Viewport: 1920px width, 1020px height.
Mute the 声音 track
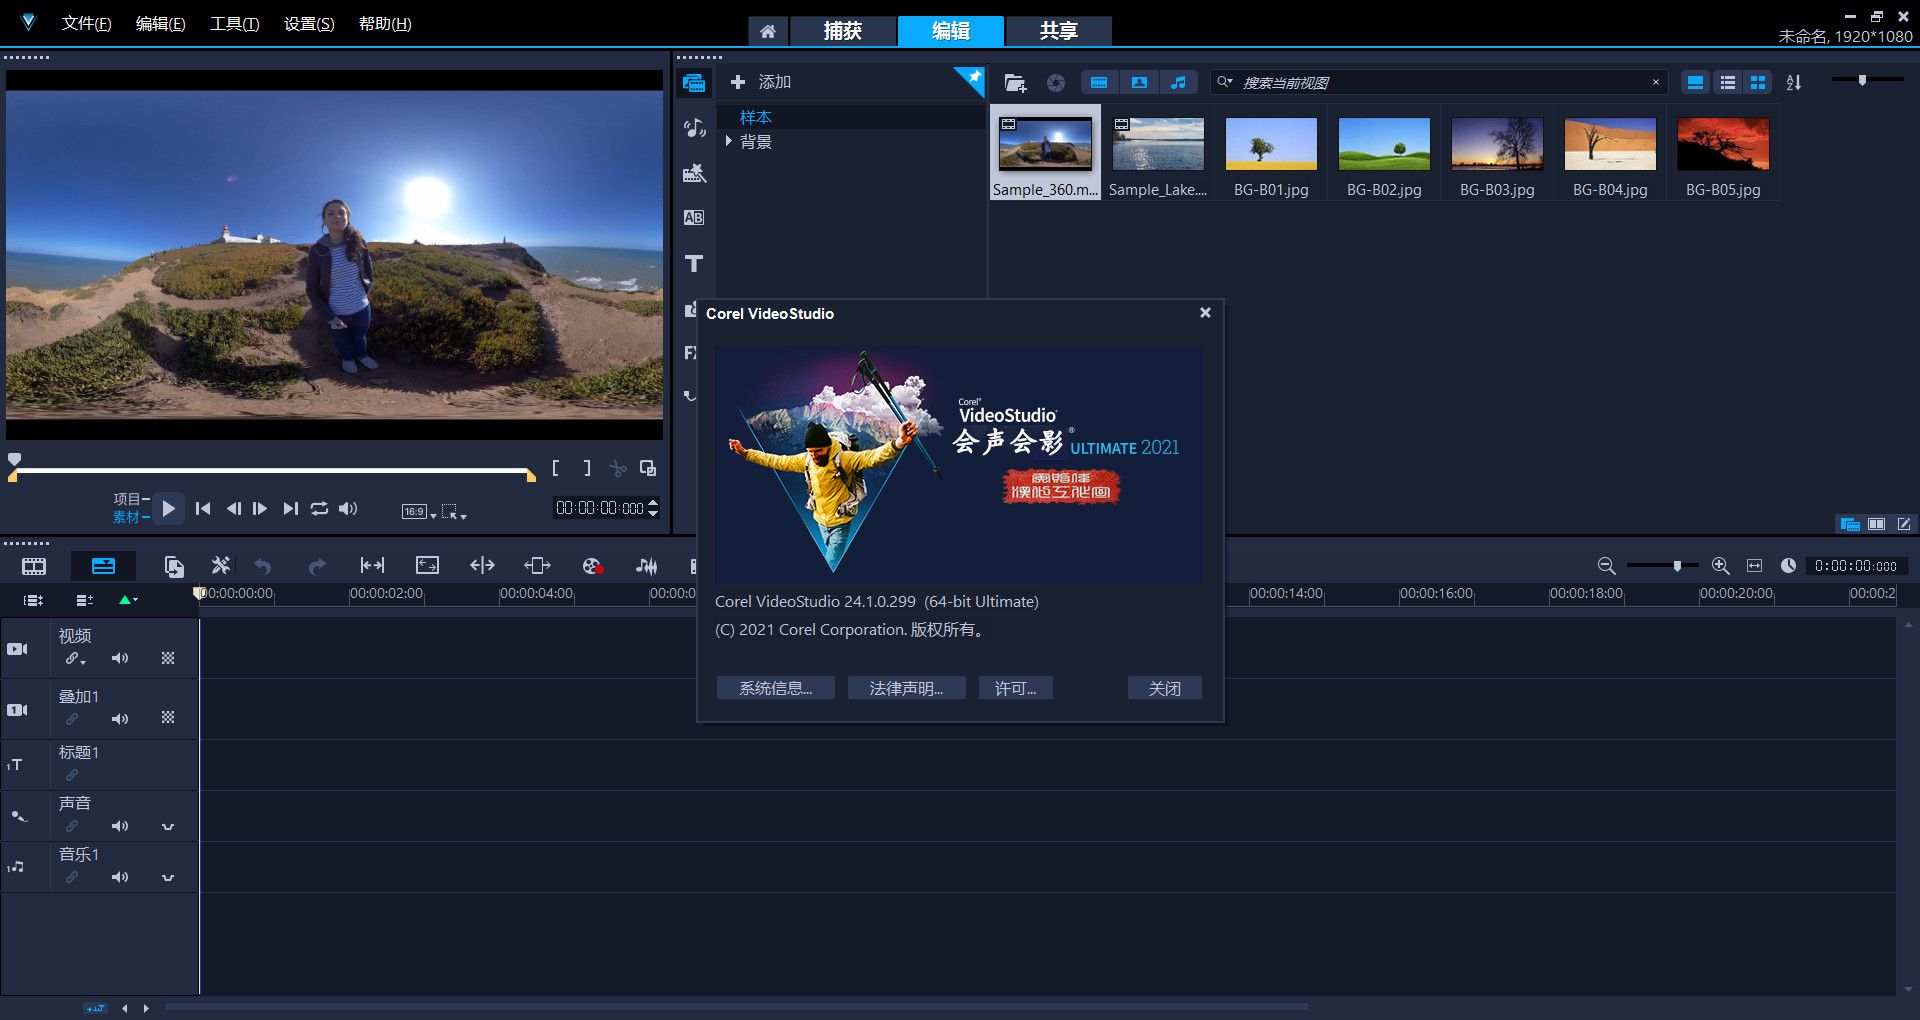point(120,826)
